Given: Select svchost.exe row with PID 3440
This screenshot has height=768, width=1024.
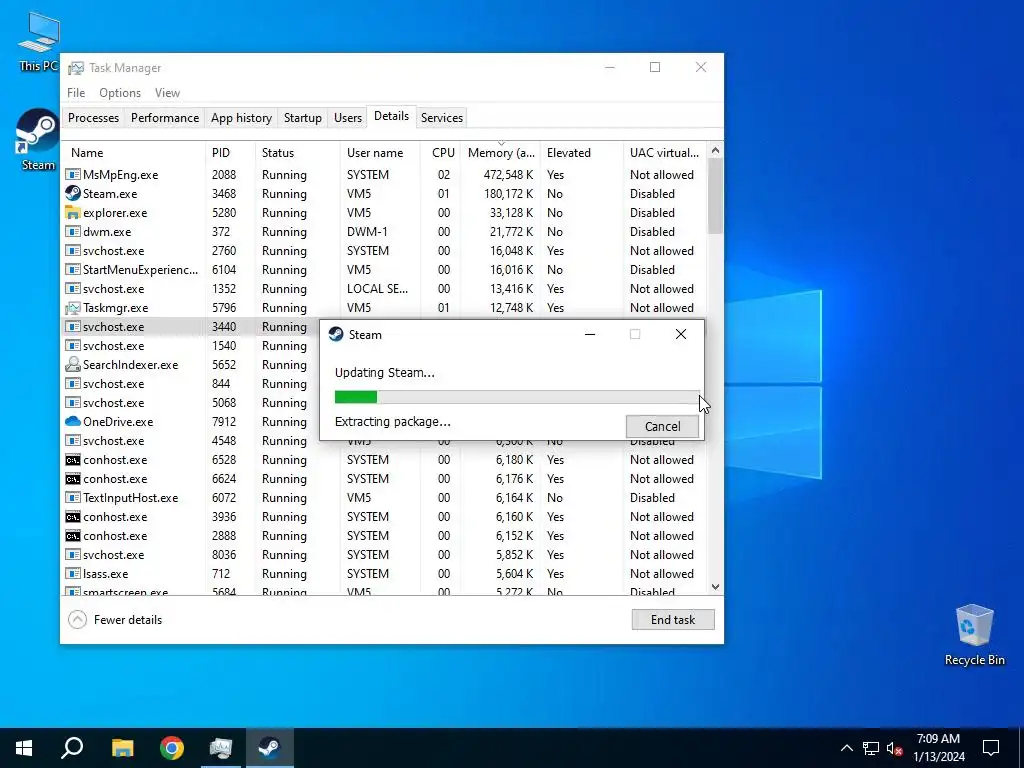Looking at the screenshot, I should [191, 327].
